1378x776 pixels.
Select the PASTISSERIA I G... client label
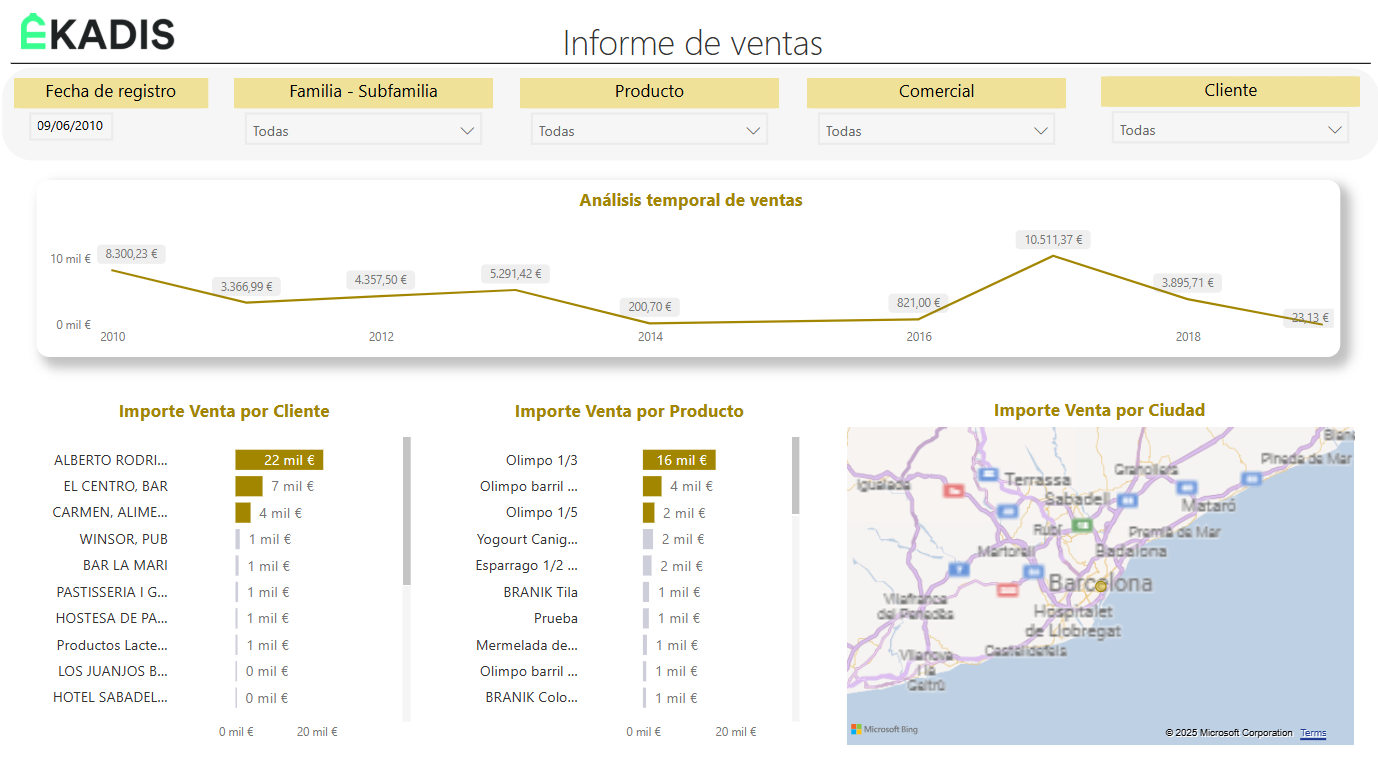point(112,592)
